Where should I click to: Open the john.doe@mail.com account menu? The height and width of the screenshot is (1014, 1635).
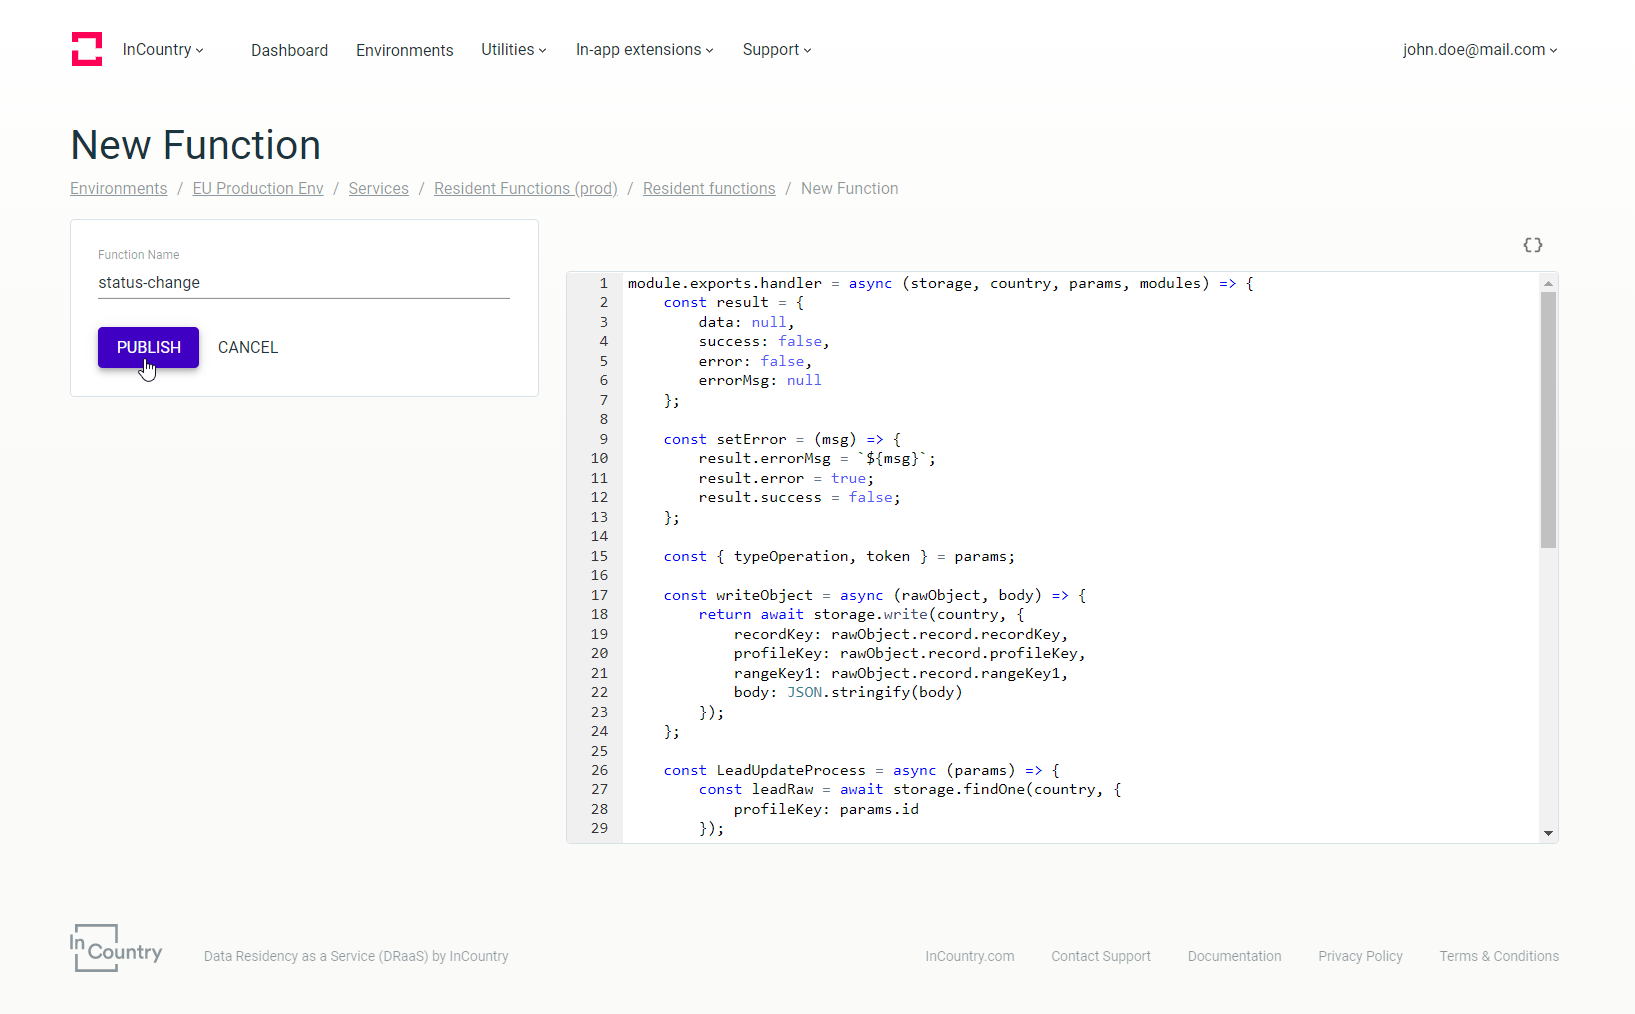(1479, 50)
